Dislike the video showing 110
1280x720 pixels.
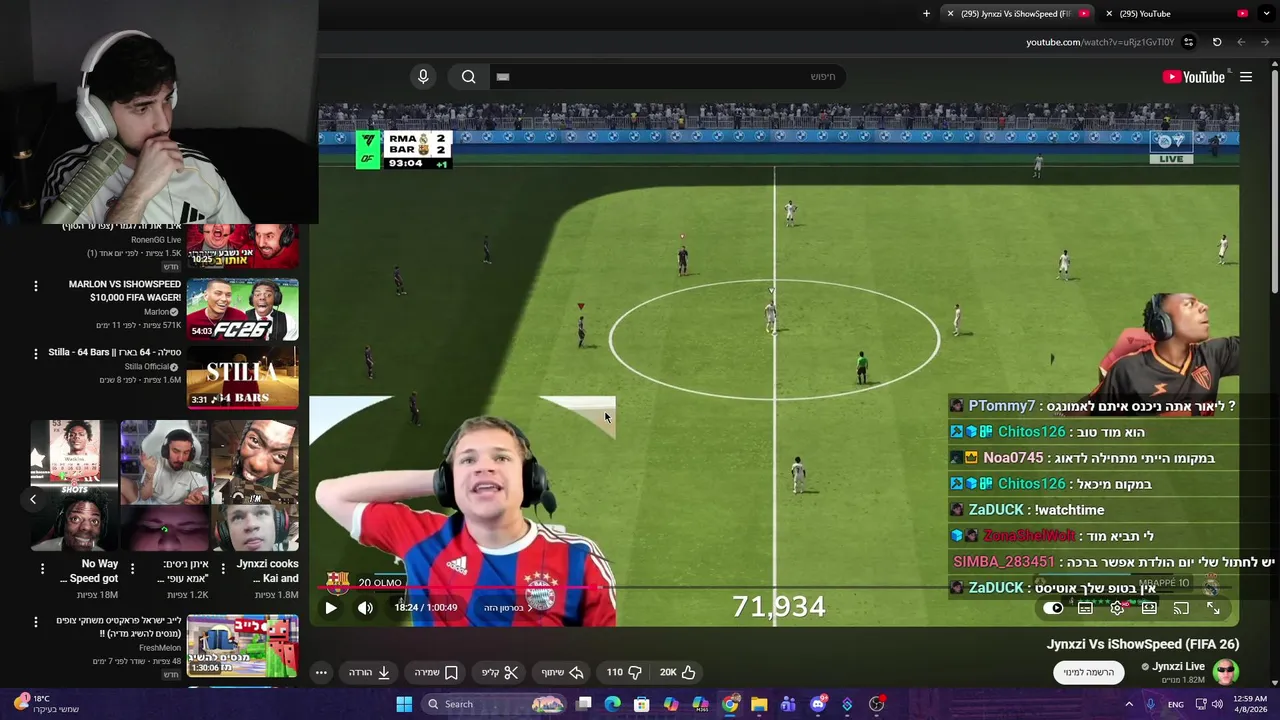624,672
